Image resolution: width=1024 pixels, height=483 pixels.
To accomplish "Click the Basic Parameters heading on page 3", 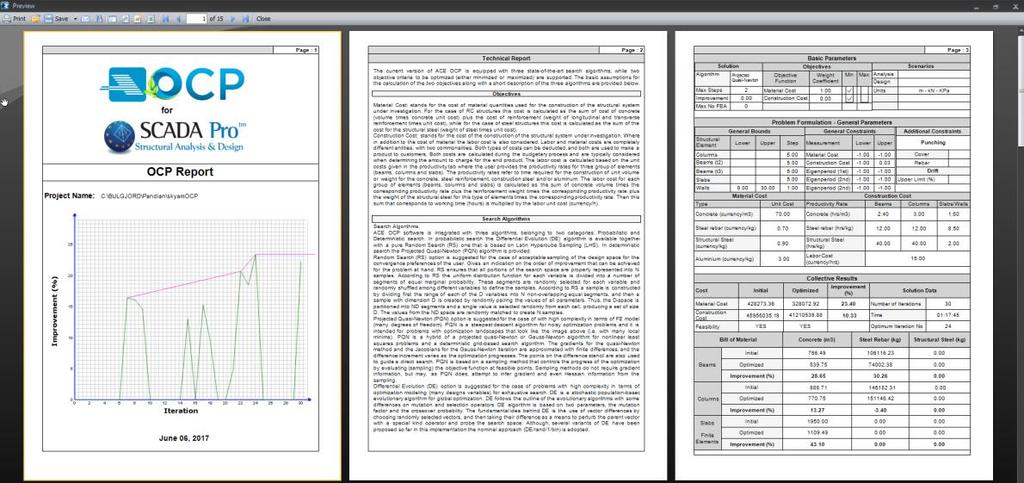I will (x=832, y=58).
